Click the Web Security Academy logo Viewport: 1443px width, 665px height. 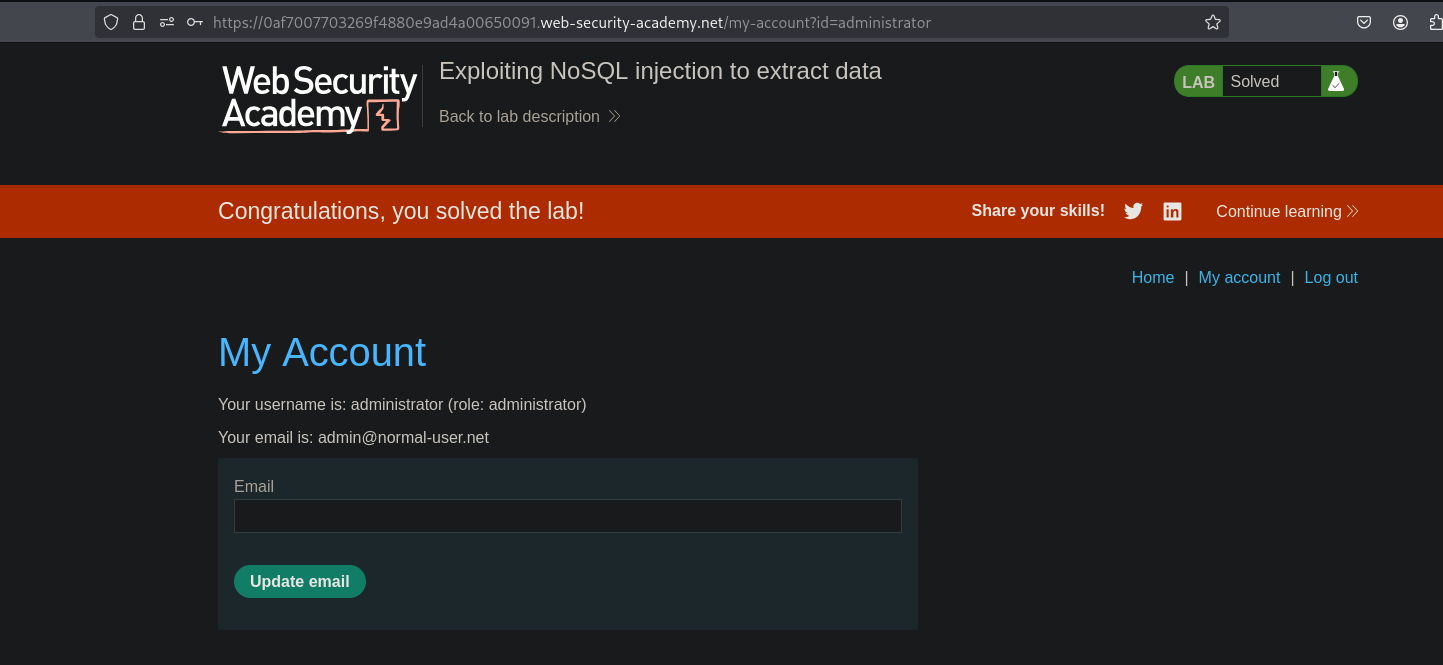(x=318, y=98)
